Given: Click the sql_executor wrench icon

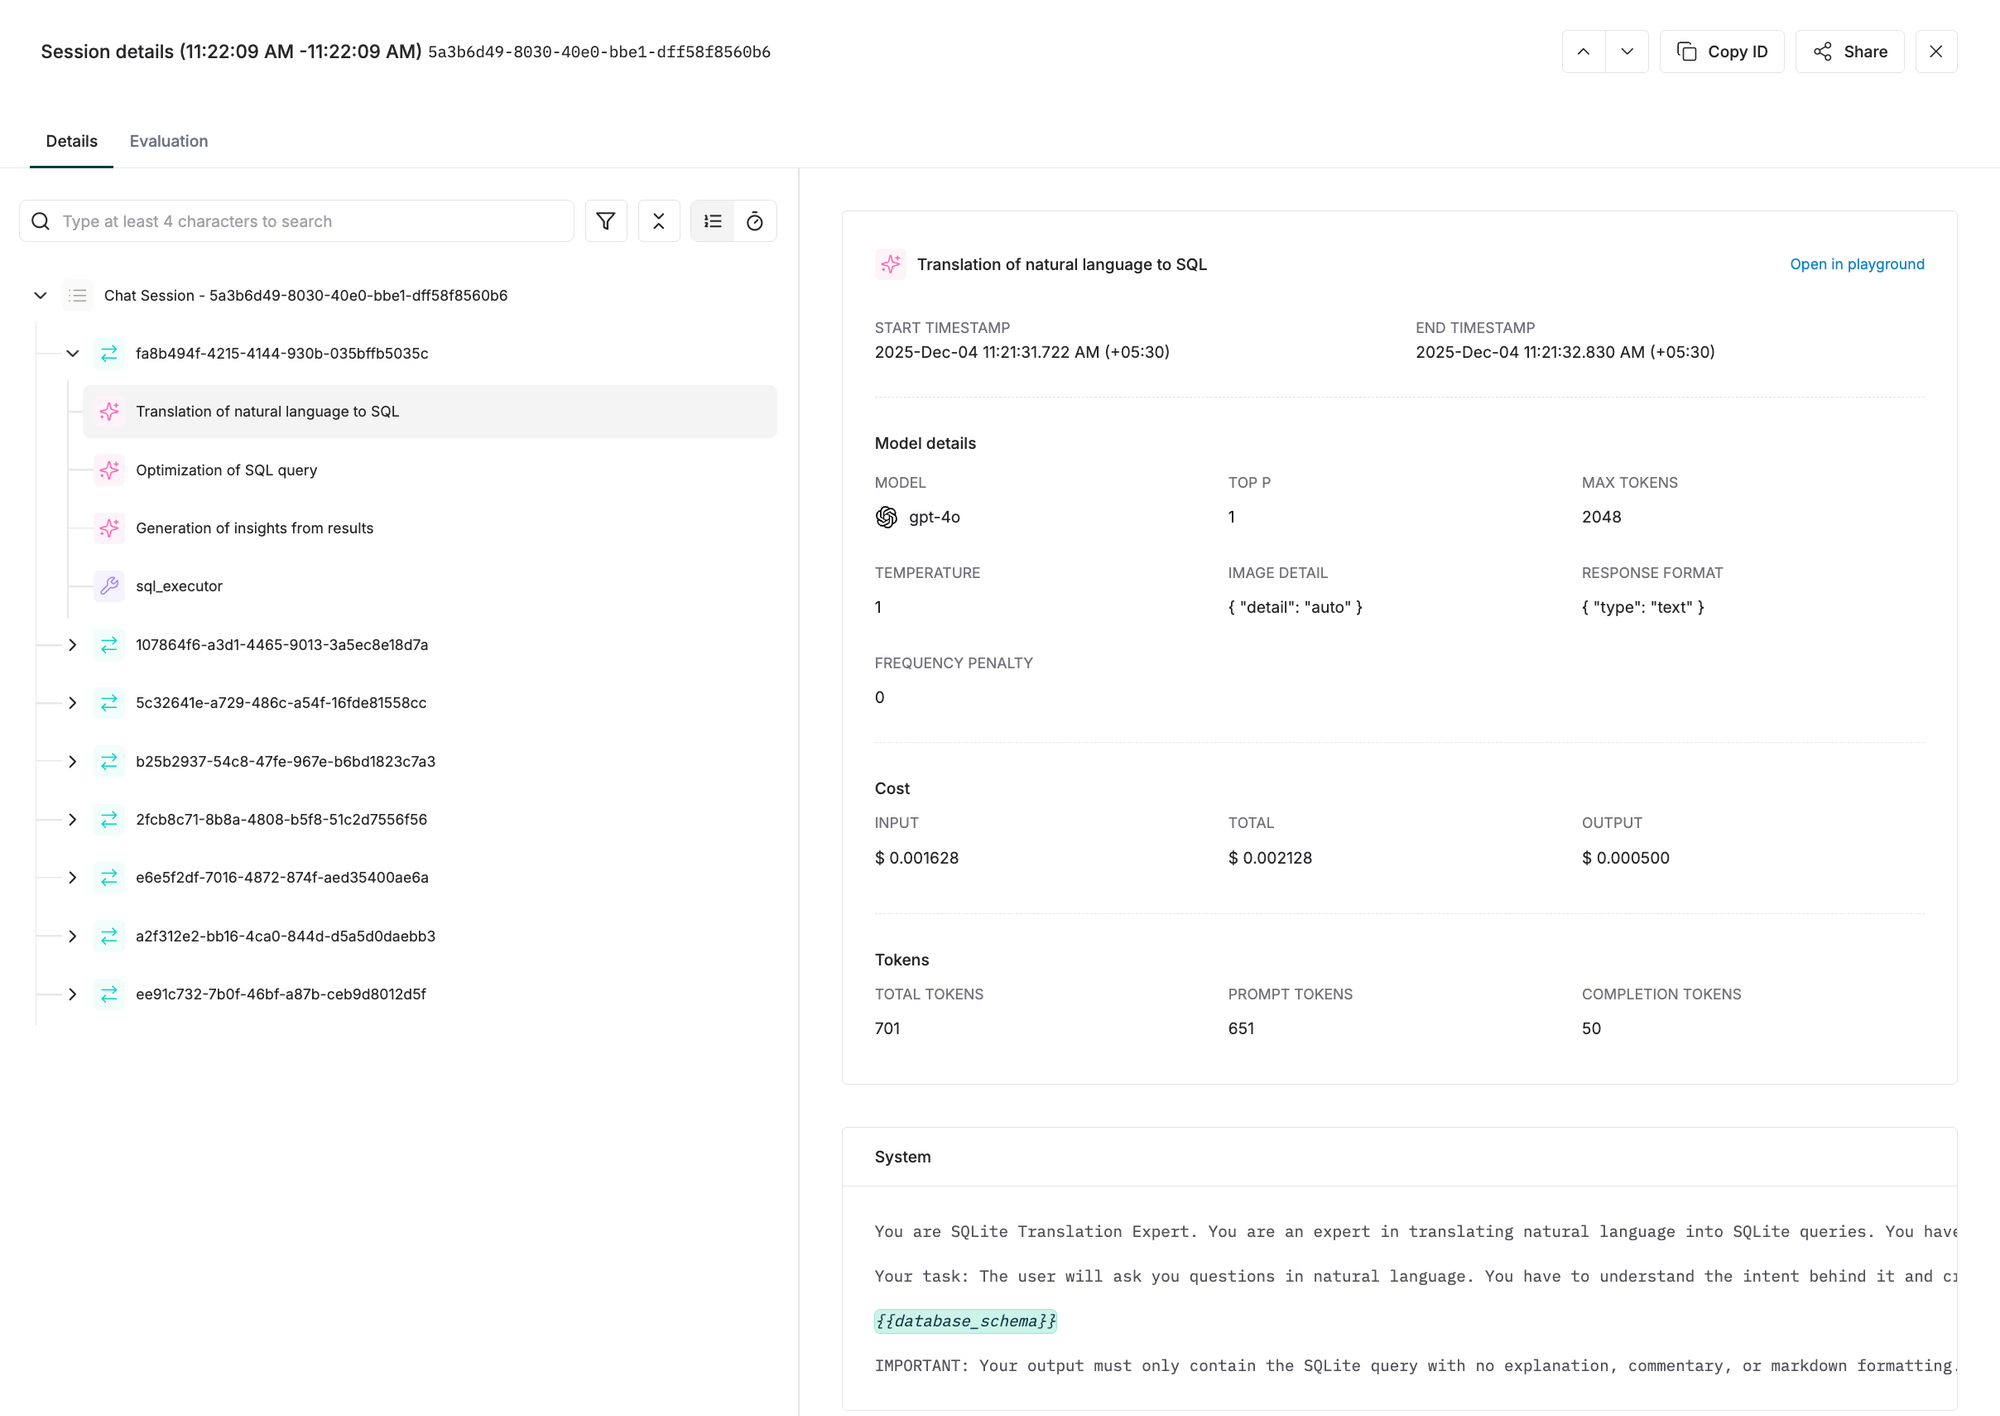Looking at the screenshot, I should coord(109,586).
